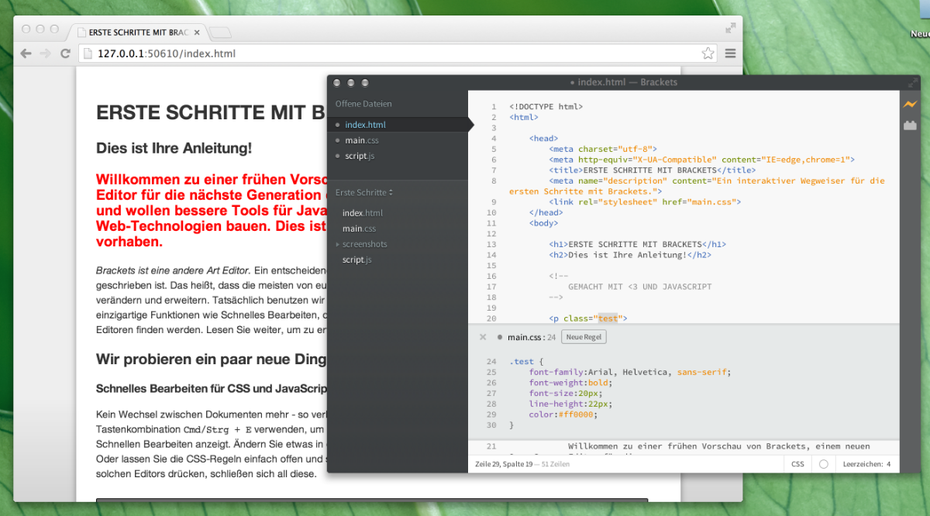Click the Chrome forward arrow
This screenshot has height=516, width=930.
(46, 53)
